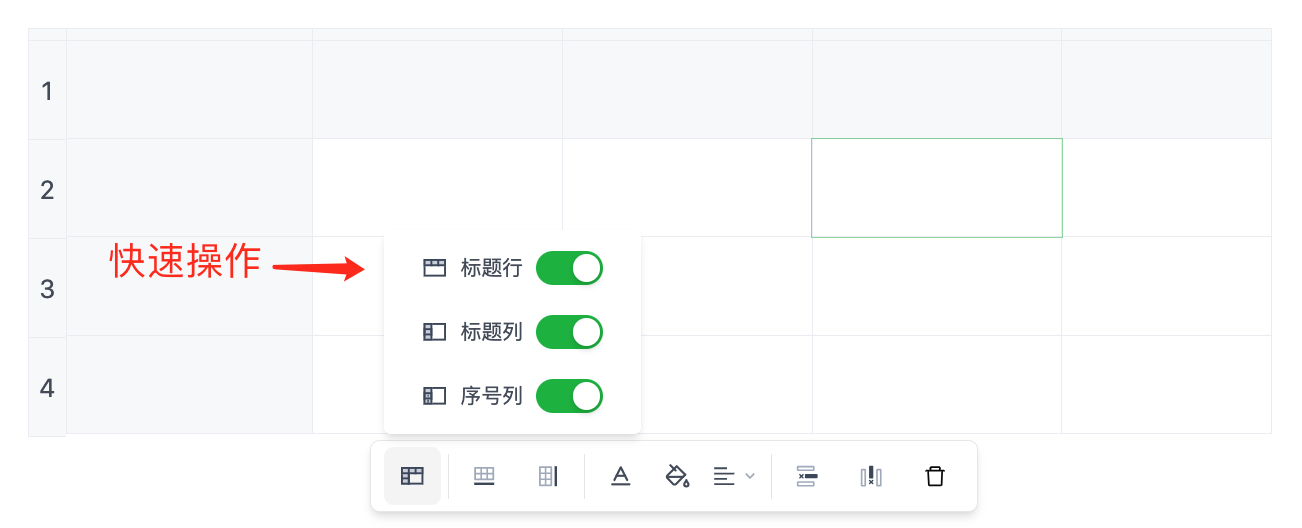Disable the 序号列 switch
This screenshot has width=1302, height=528.
[x=569, y=396]
